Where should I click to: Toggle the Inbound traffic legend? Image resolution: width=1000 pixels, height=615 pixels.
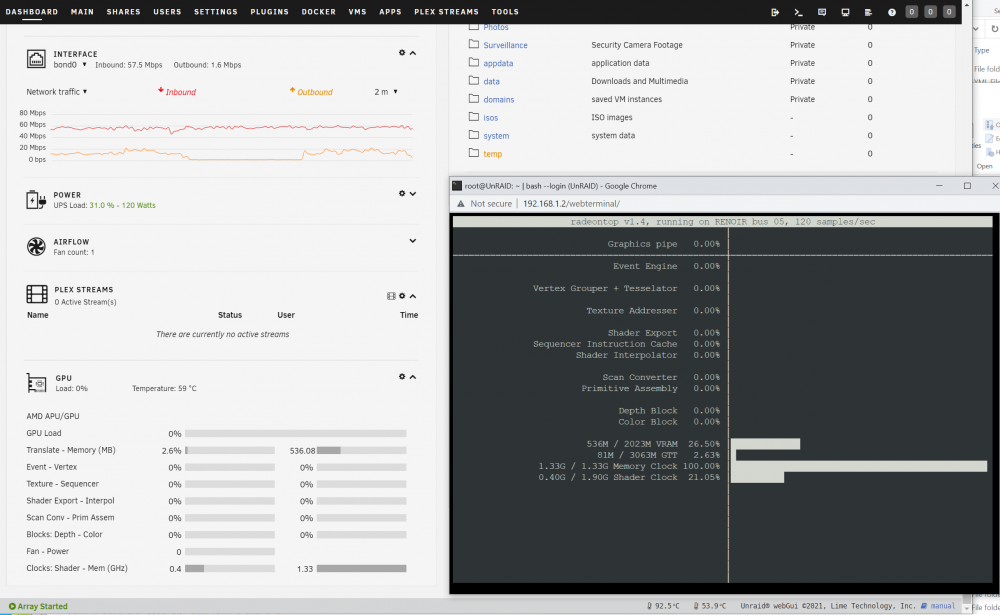(x=177, y=92)
